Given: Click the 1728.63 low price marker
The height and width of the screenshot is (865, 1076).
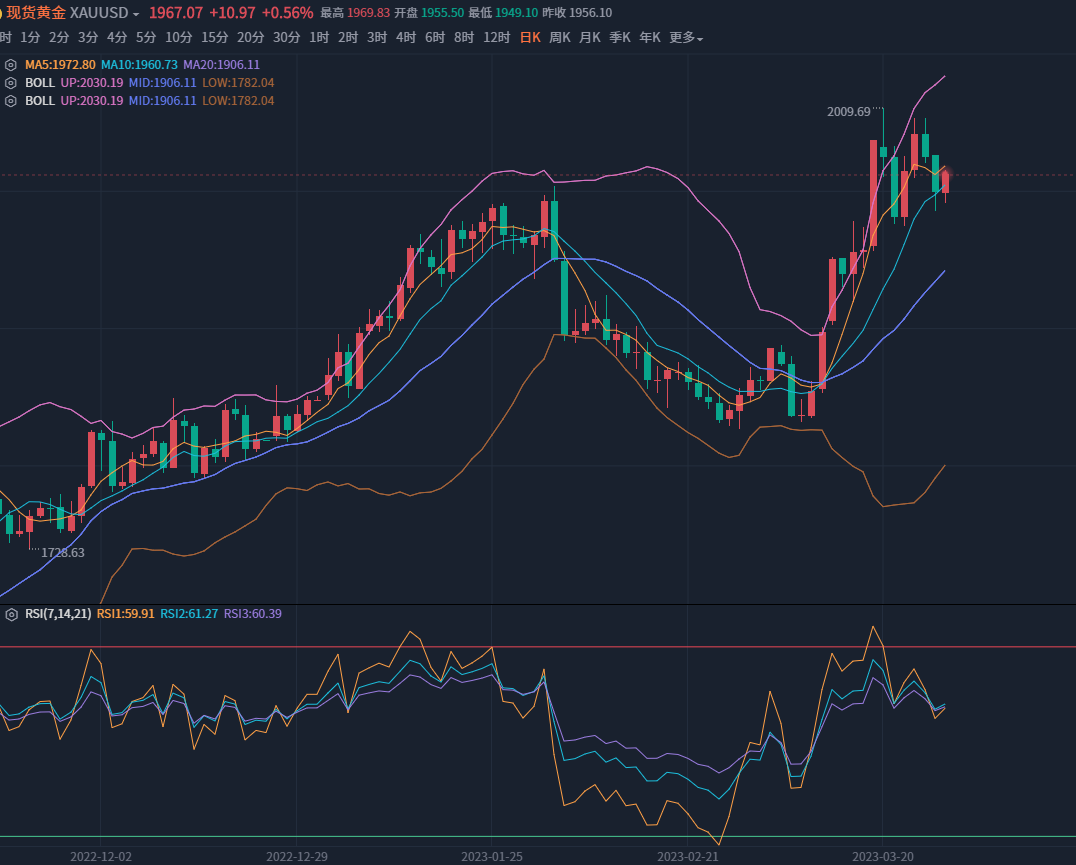Looking at the screenshot, I should click(x=63, y=552).
